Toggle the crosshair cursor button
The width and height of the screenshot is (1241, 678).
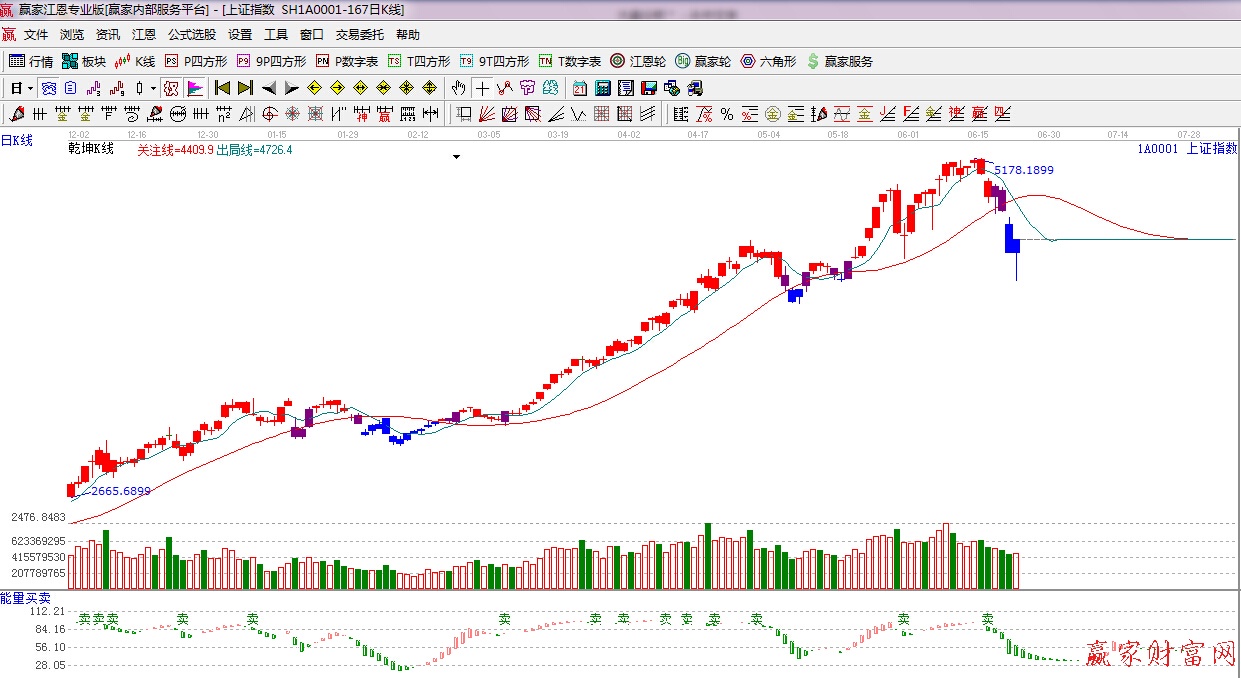click(483, 88)
